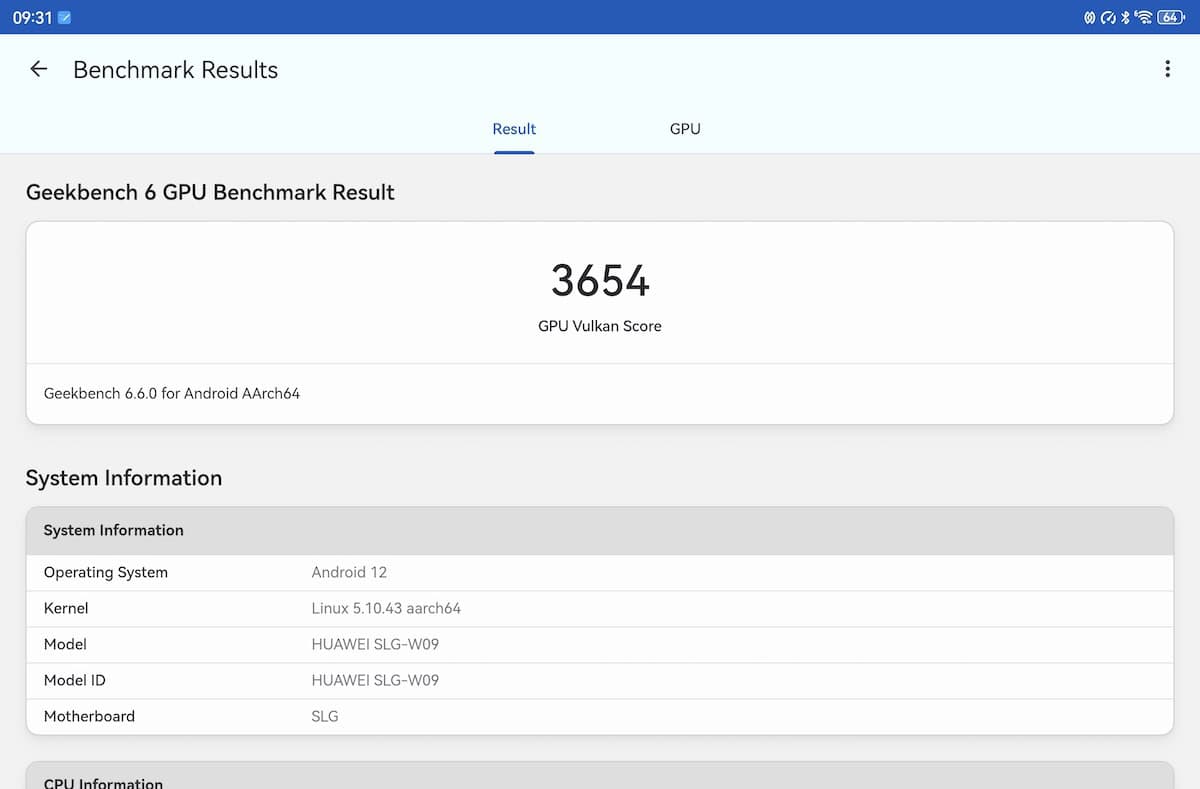The width and height of the screenshot is (1200, 789).
Task: Tap the Benchmark Results page title
Action: pos(176,70)
